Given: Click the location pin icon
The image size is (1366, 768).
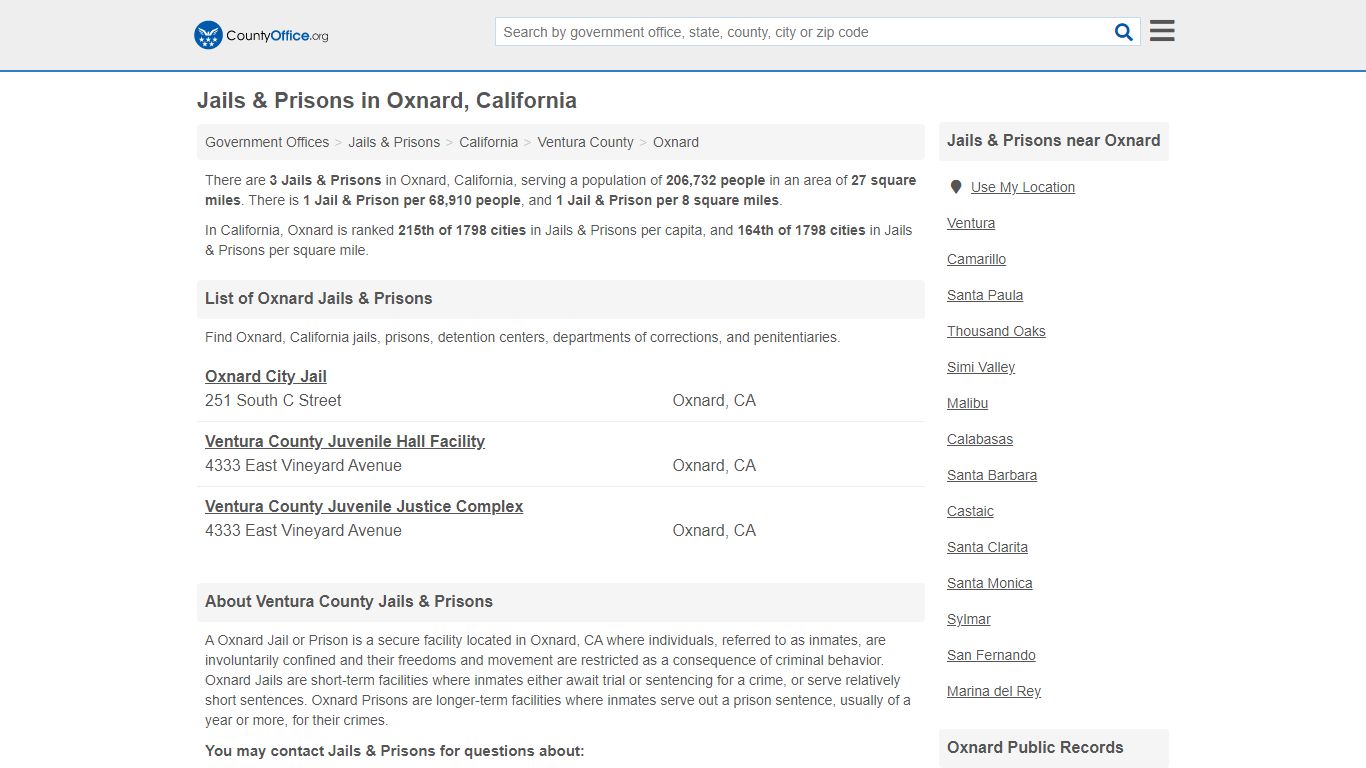Looking at the screenshot, I should pyautogui.click(x=956, y=187).
